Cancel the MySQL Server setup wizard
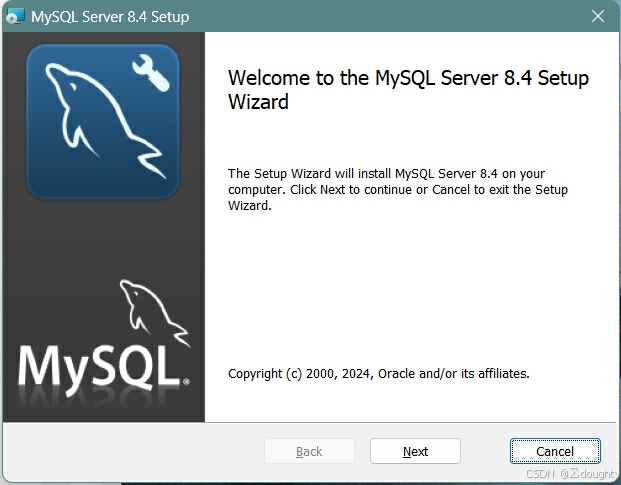Image resolution: width=621 pixels, height=485 pixels. pyautogui.click(x=555, y=451)
